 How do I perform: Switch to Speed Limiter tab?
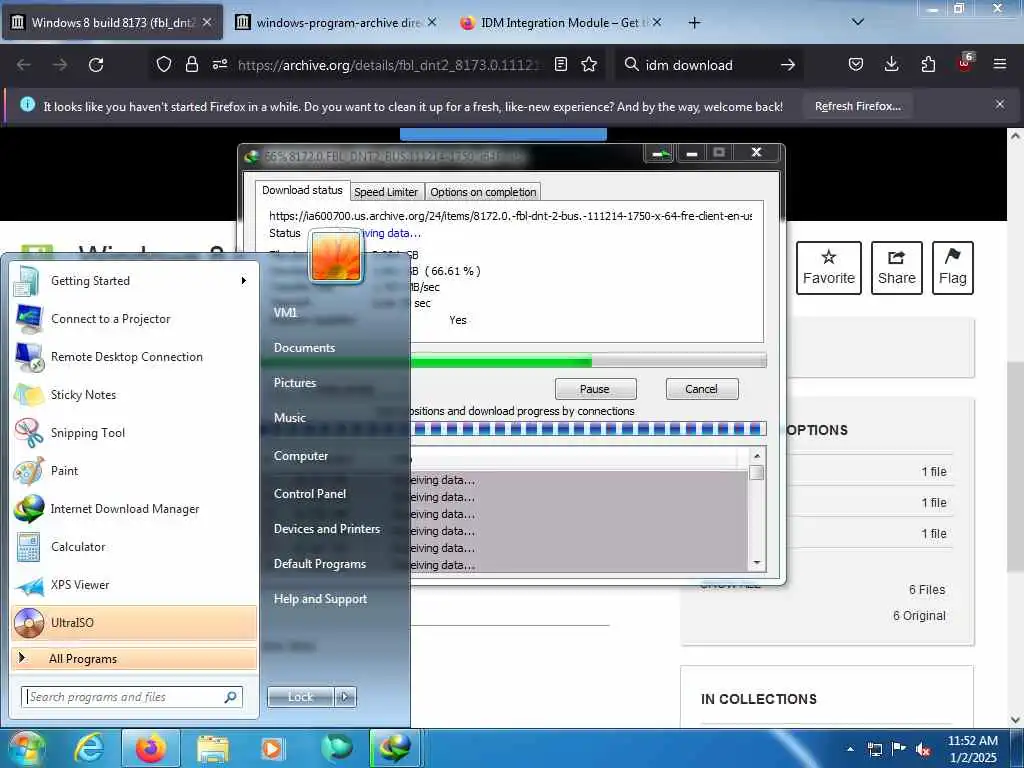coord(386,192)
